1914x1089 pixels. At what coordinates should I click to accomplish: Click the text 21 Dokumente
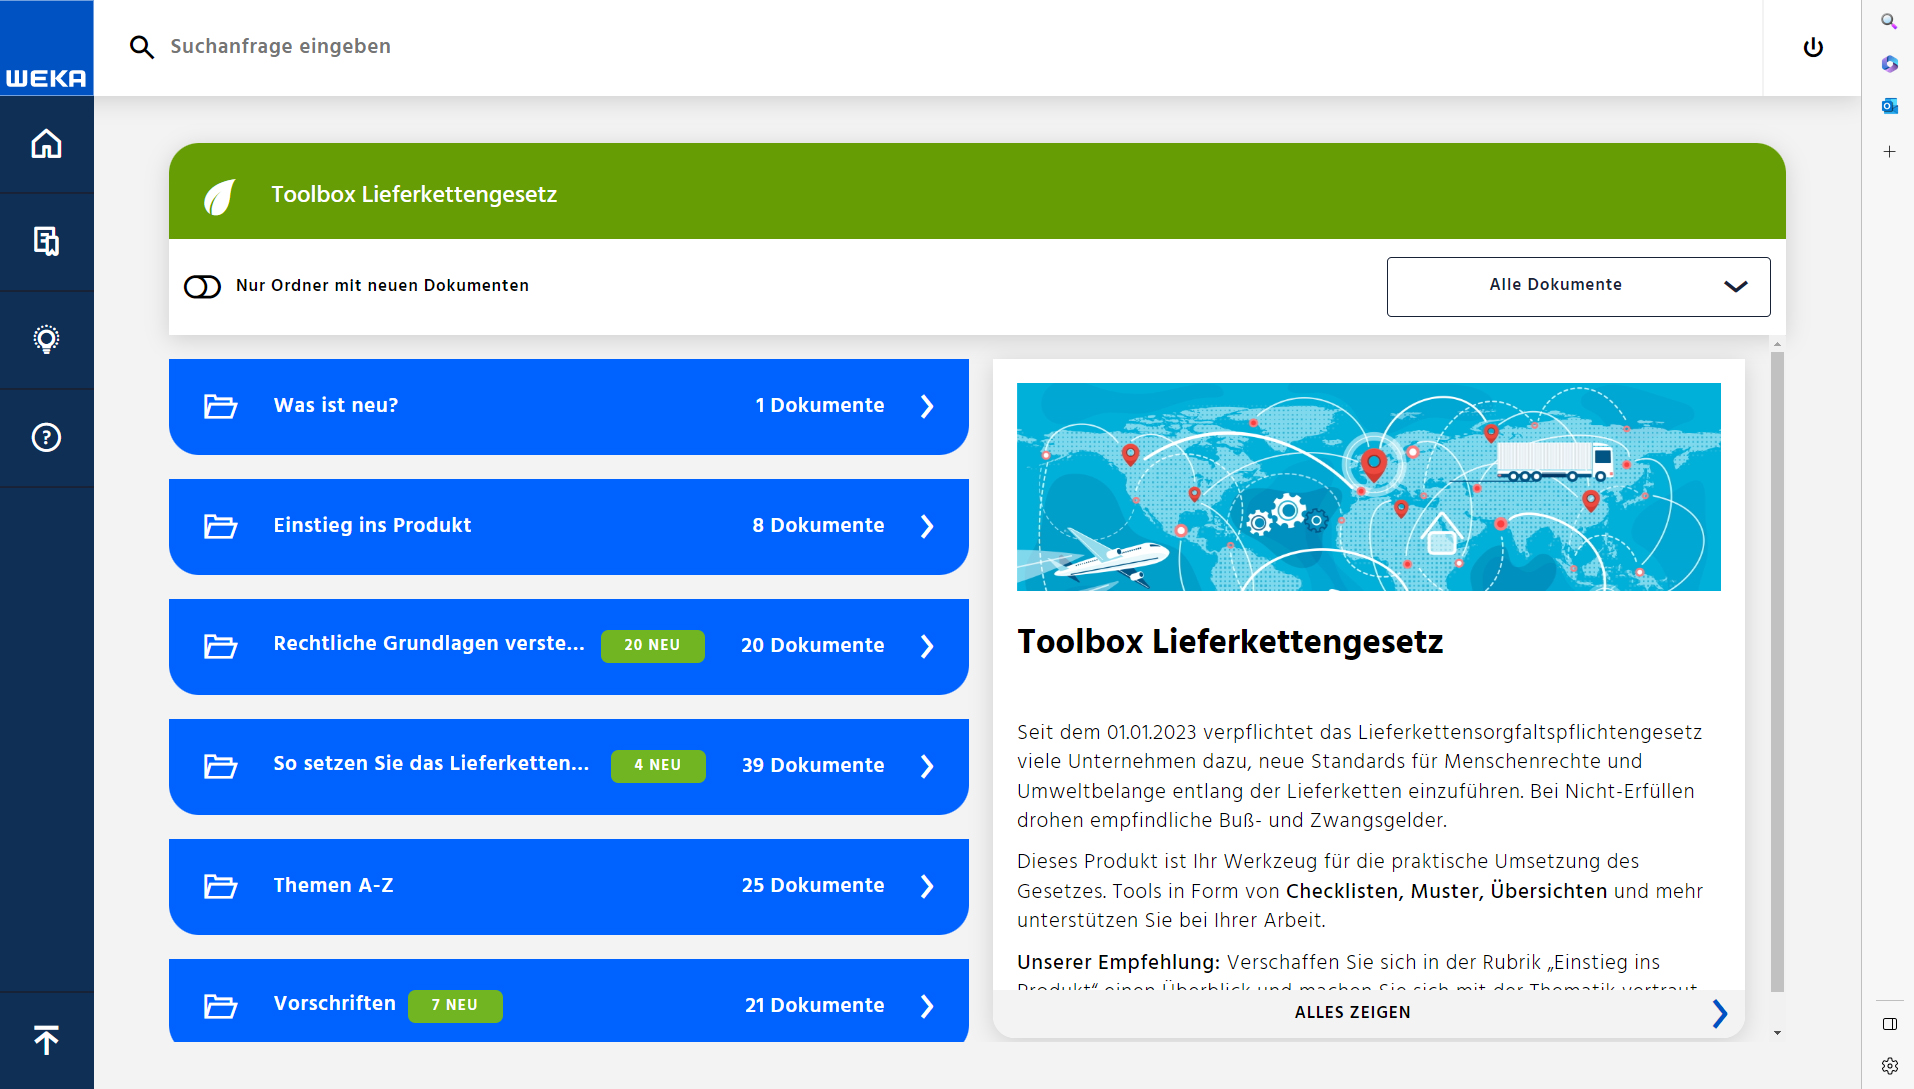pos(814,1006)
